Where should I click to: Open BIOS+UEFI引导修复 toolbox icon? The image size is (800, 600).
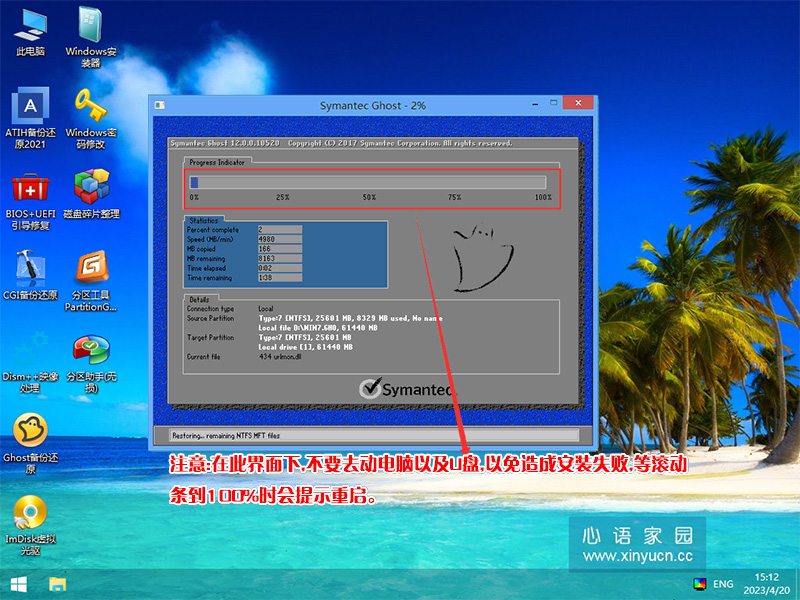point(31,201)
